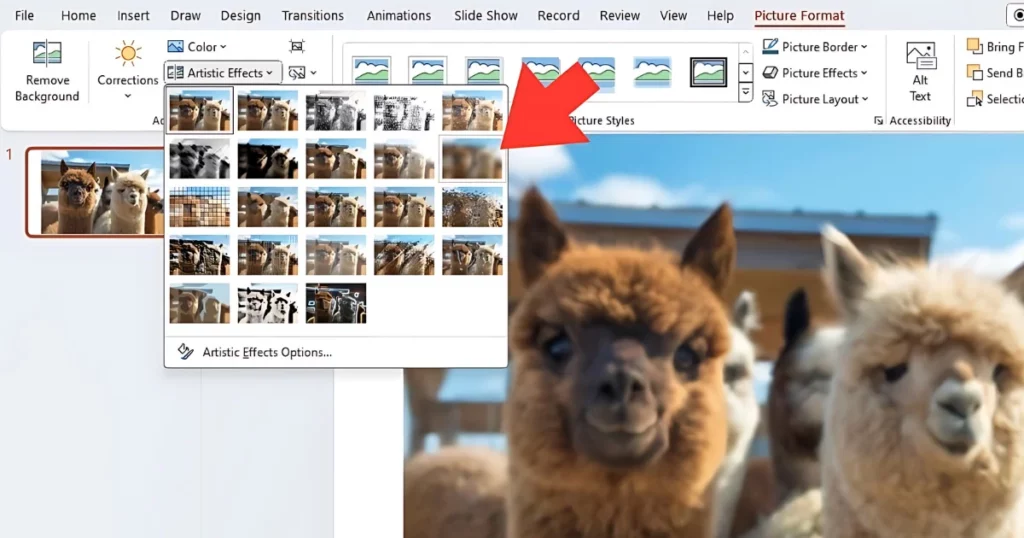Select the None artistic effect thumbnail
This screenshot has height=538, width=1024.
click(x=200, y=111)
